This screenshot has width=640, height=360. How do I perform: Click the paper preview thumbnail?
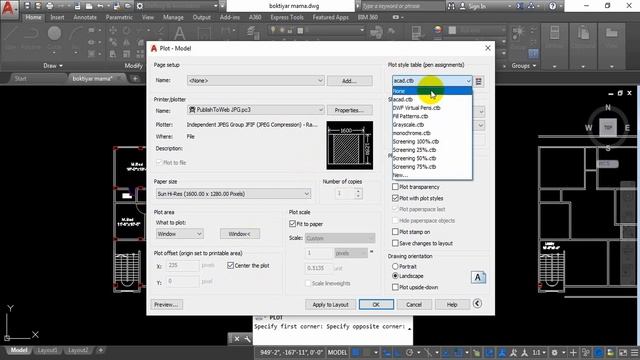coord(349,145)
